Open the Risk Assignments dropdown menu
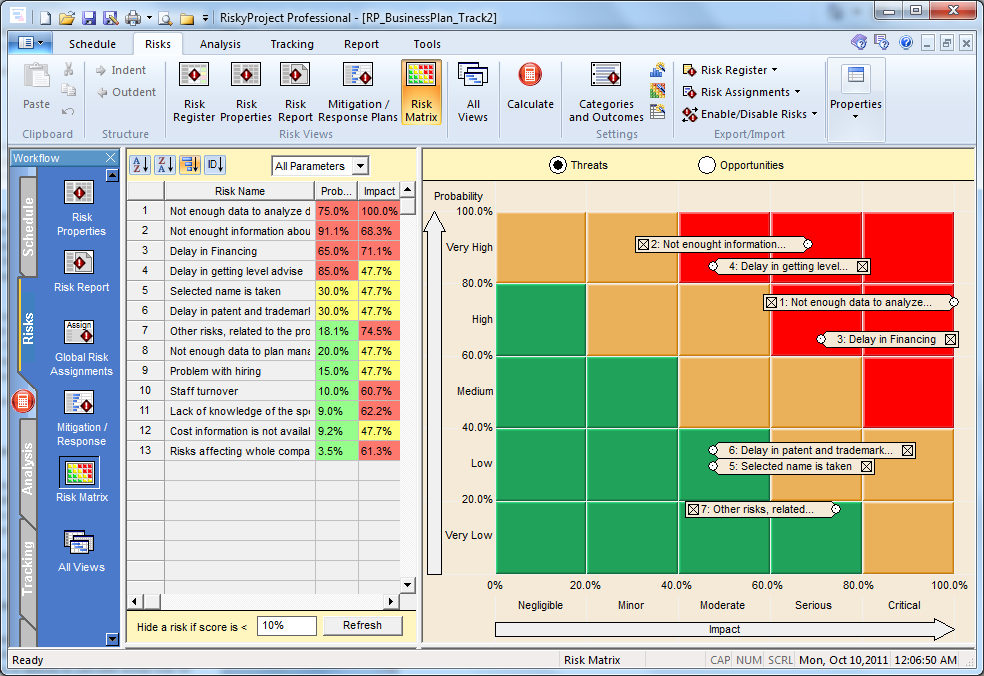Screen dimensions: 984x676 click(x=745, y=92)
